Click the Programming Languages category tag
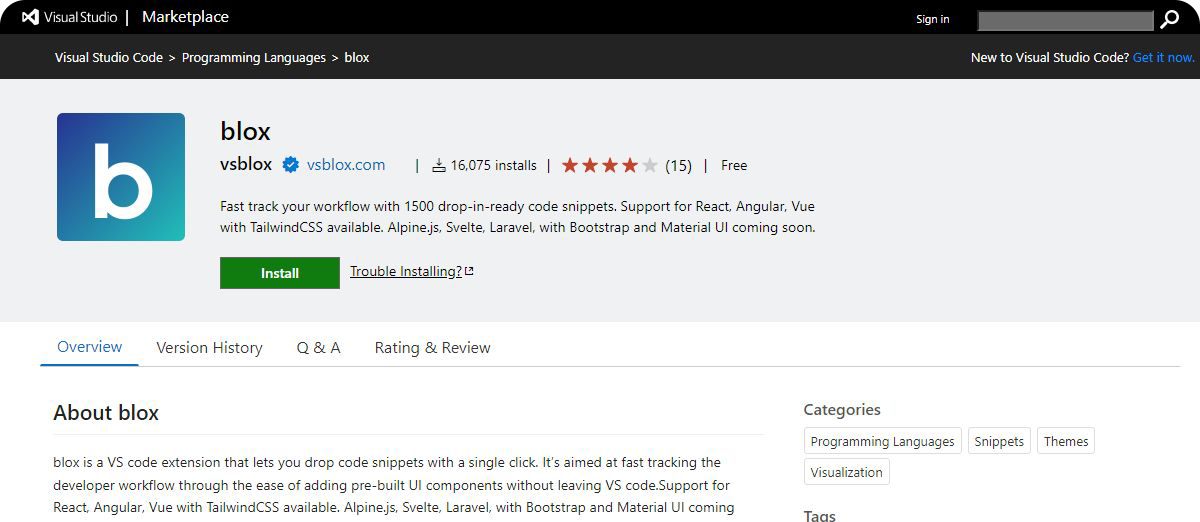This screenshot has height=522, width=1200. (883, 441)
